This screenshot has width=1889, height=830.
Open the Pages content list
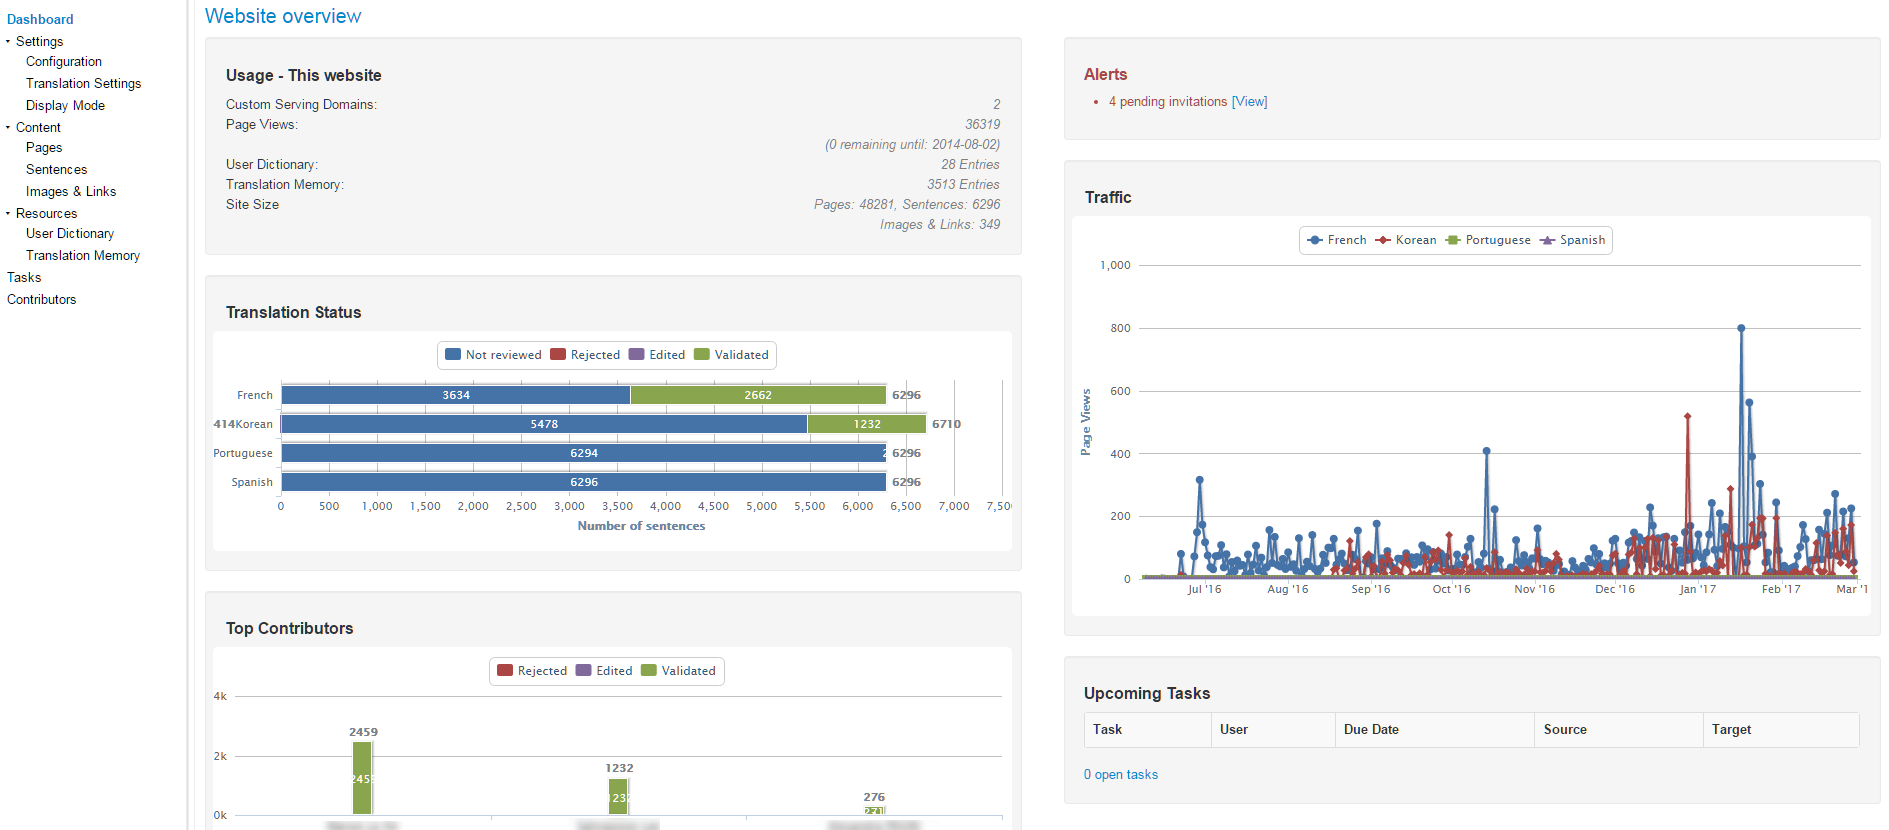[44, 148]
